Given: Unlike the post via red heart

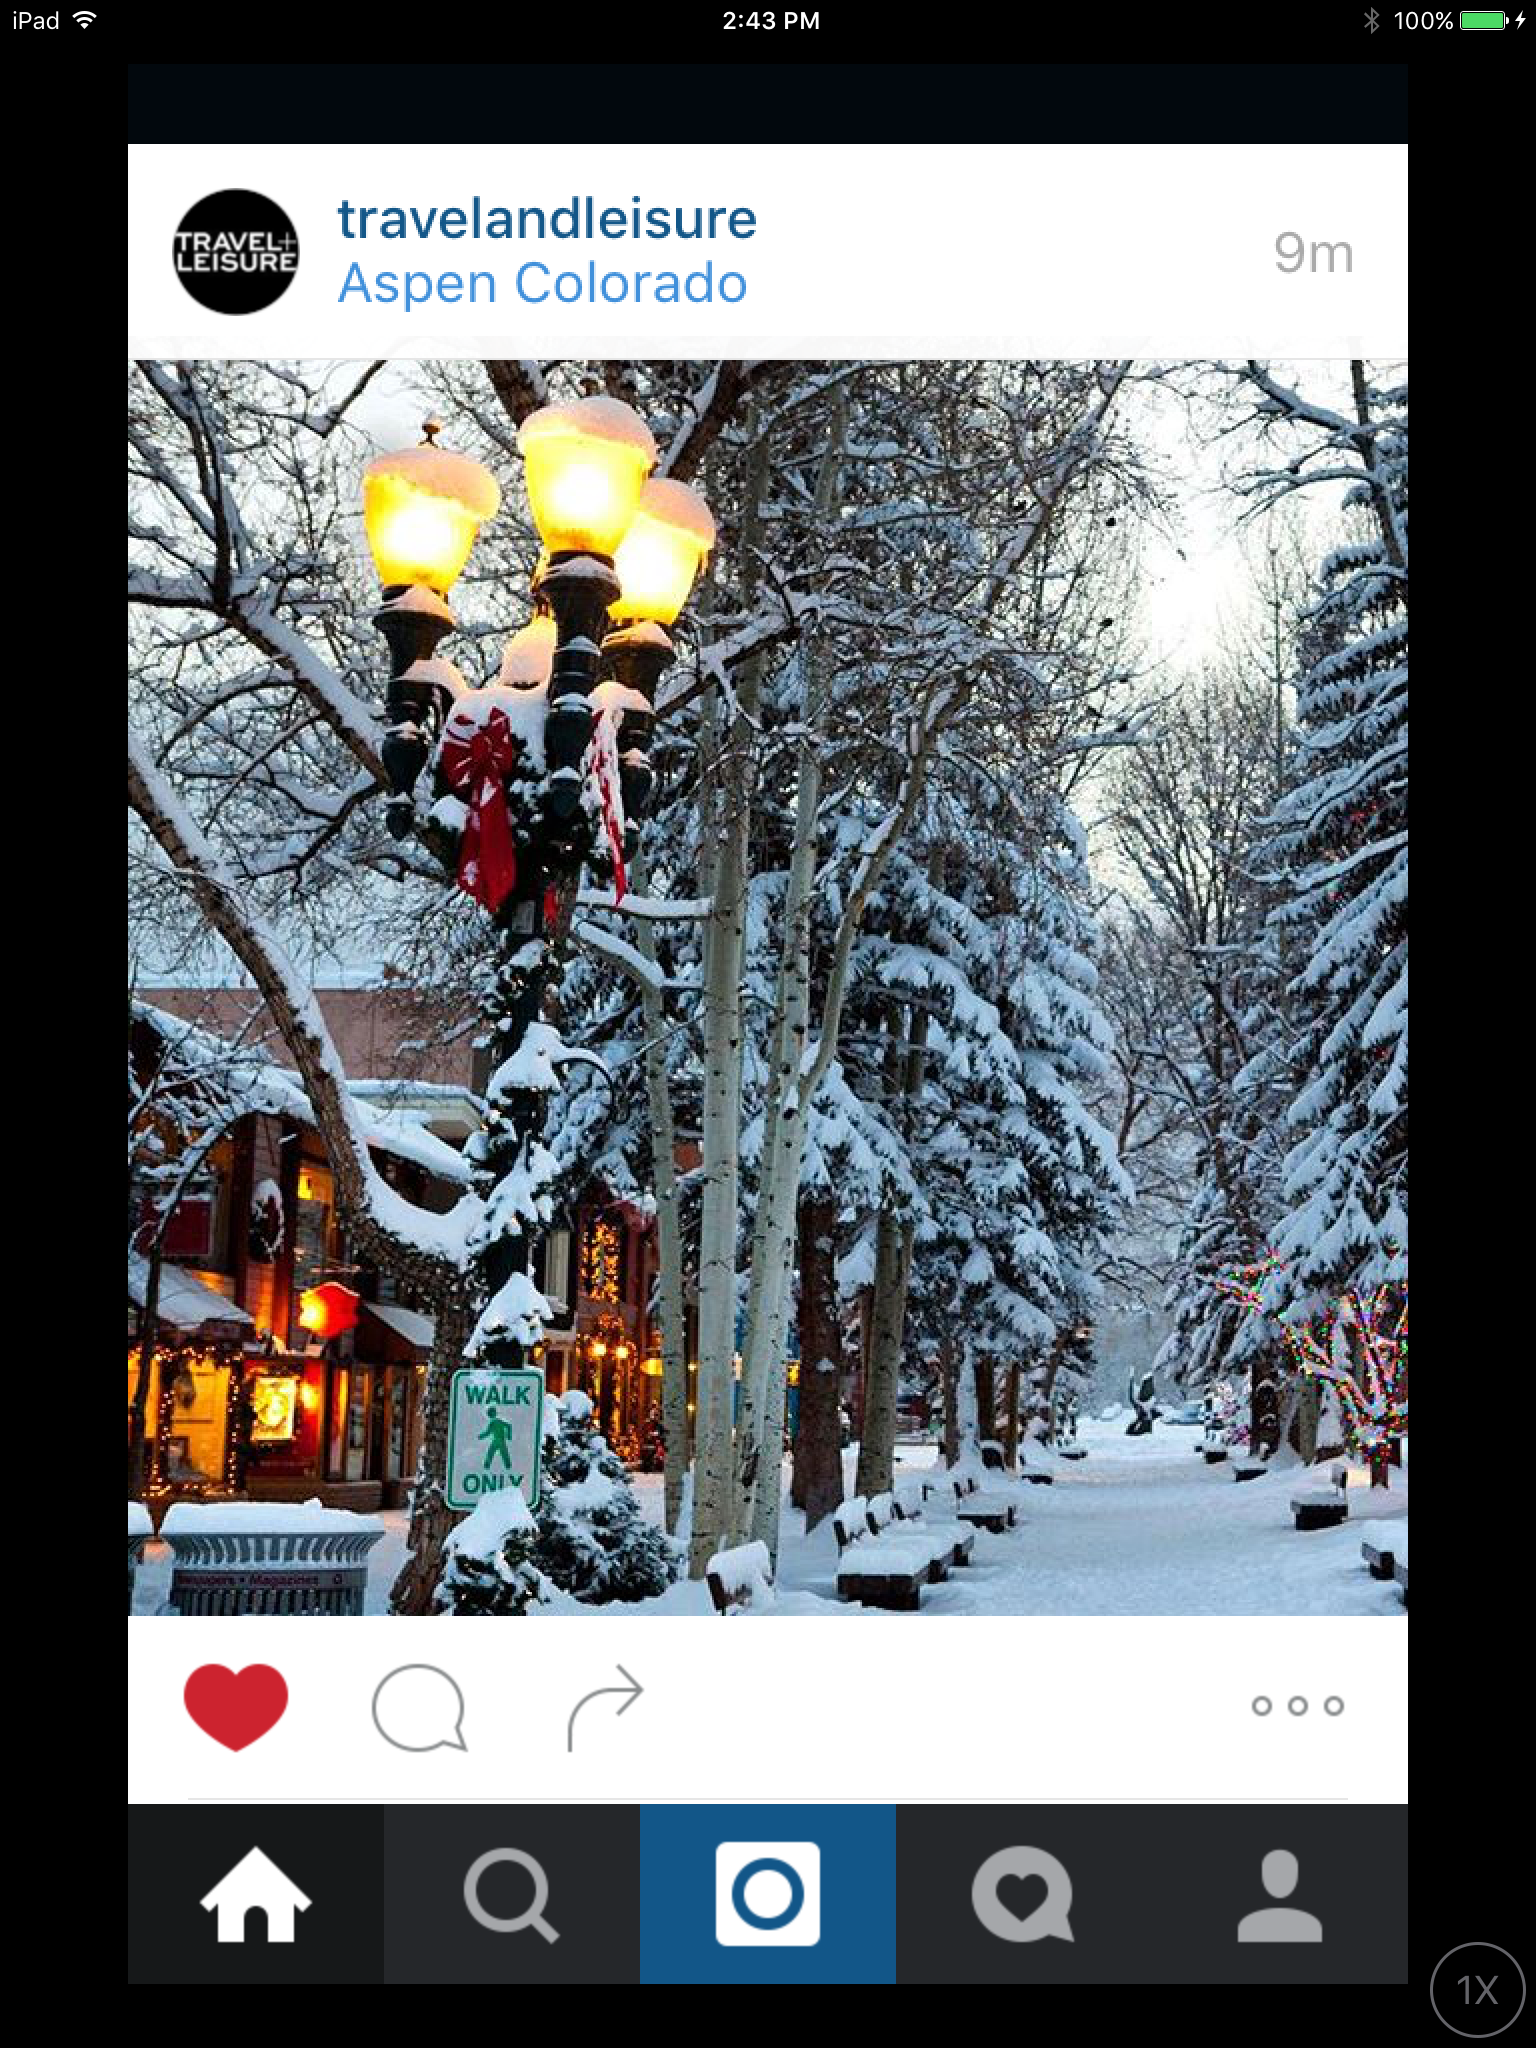Looking at the screenshot, I should [x=236, y=1707].
